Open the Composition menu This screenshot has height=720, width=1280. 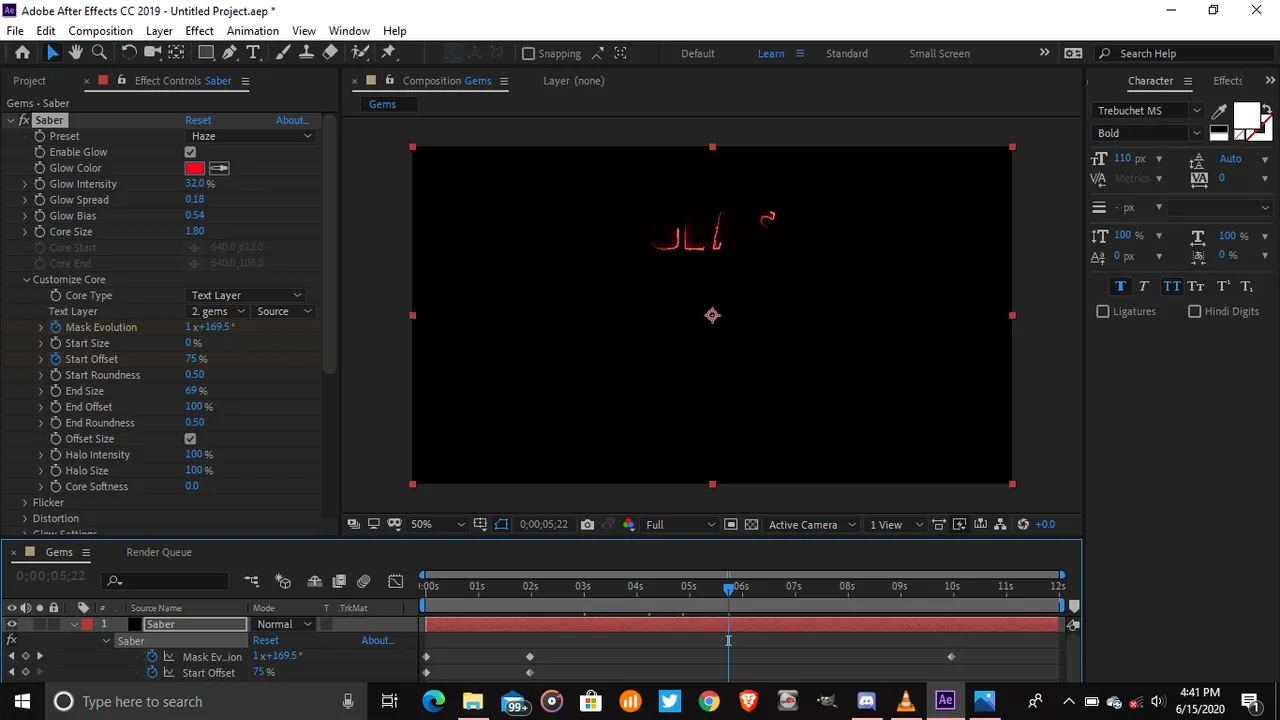click(100, 31)
